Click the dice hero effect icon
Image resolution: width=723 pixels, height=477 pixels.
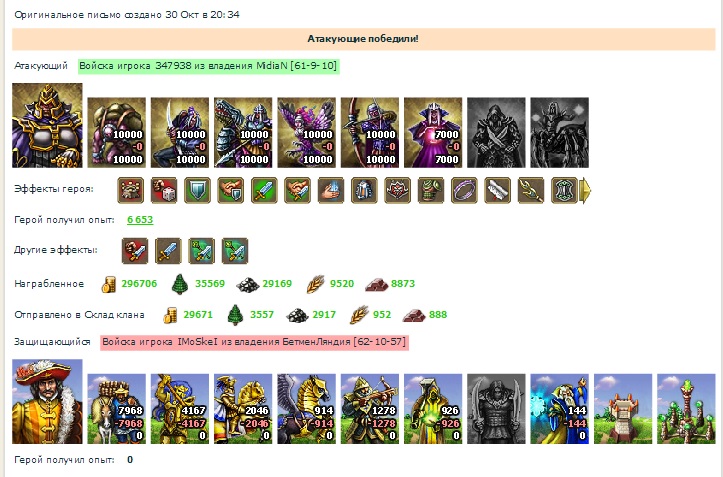[x=164, y=190]
